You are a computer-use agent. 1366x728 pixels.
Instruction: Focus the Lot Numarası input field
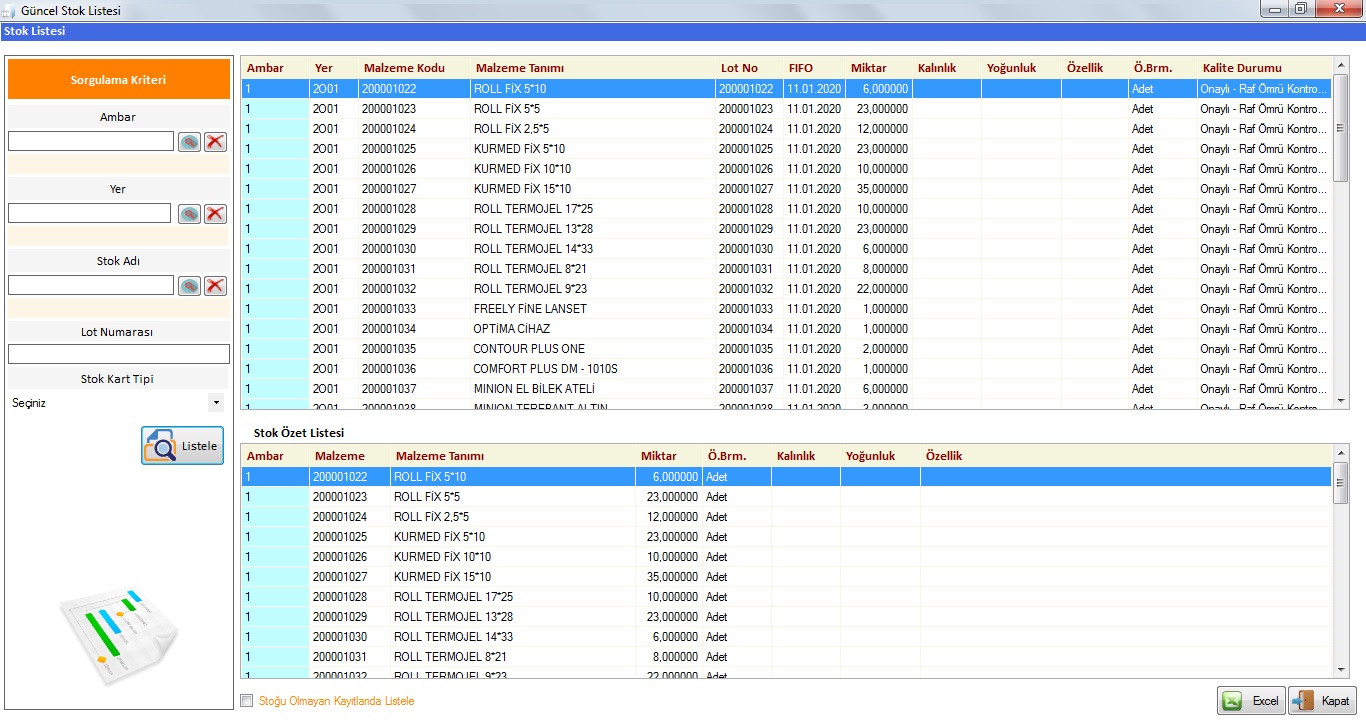119,354
